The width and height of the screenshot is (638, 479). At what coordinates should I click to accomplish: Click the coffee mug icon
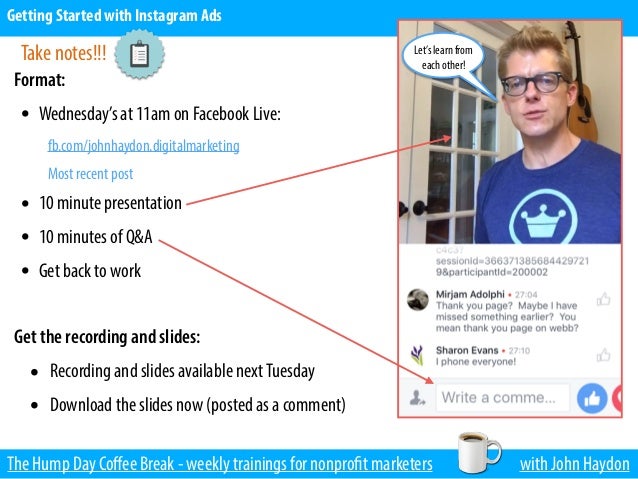[x=479, y=453]
